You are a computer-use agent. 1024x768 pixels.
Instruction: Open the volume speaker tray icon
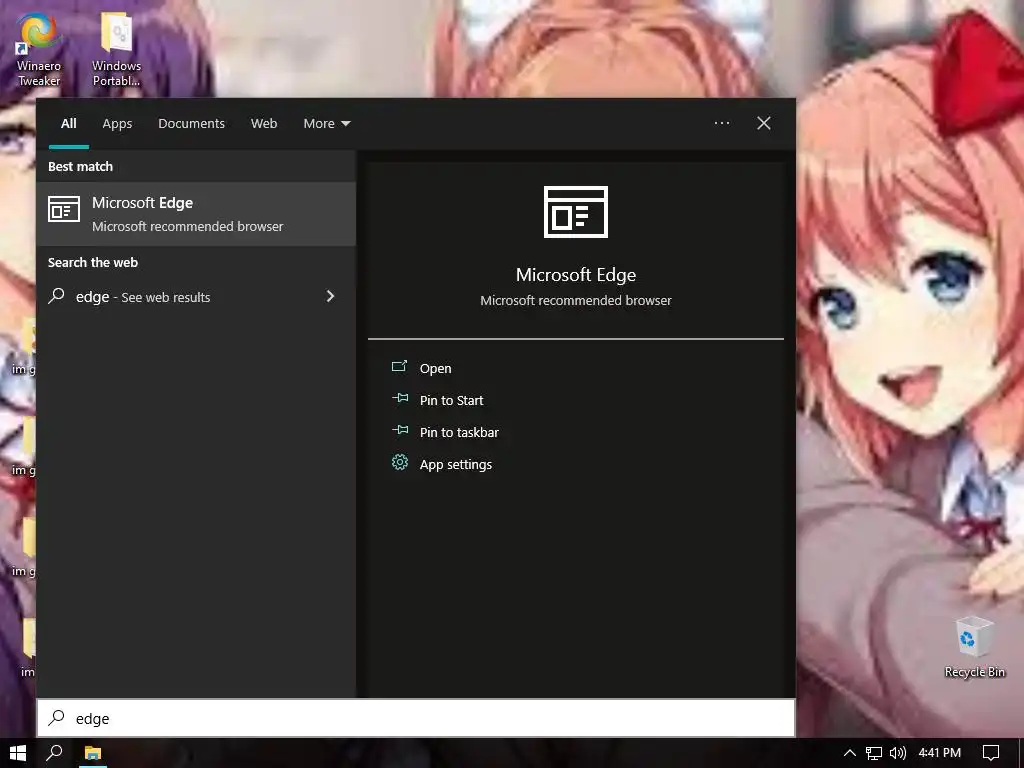pyautogui.click(x=898, y=753)
